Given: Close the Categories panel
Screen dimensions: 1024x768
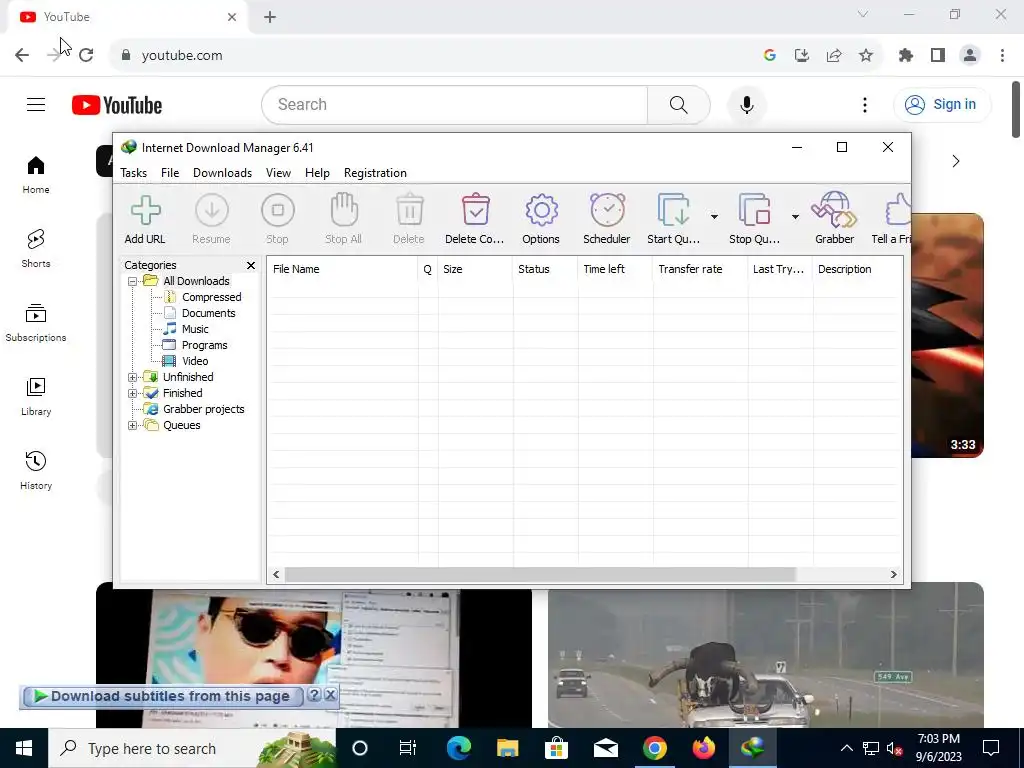Looking at the screenshot, I should pos(251,265).
